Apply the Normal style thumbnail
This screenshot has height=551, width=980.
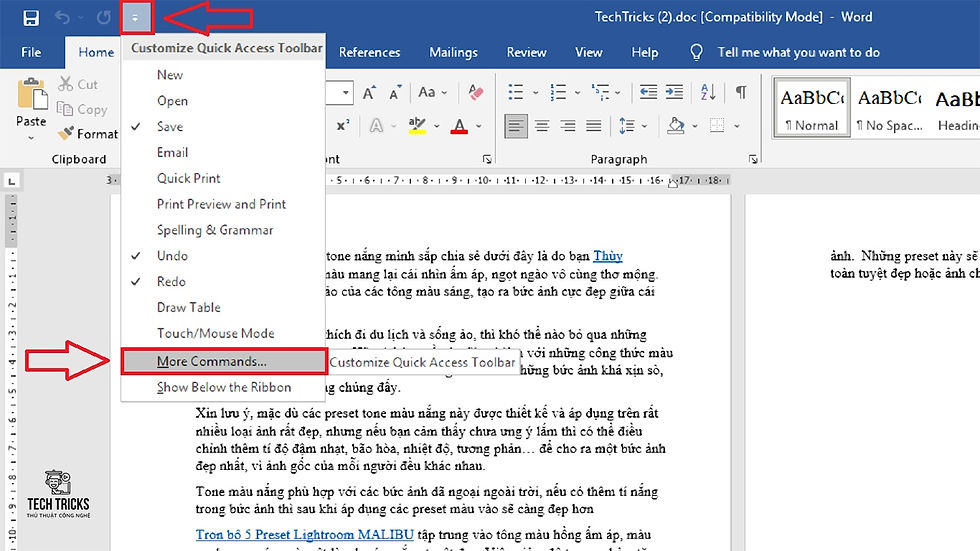pos(811,107)
